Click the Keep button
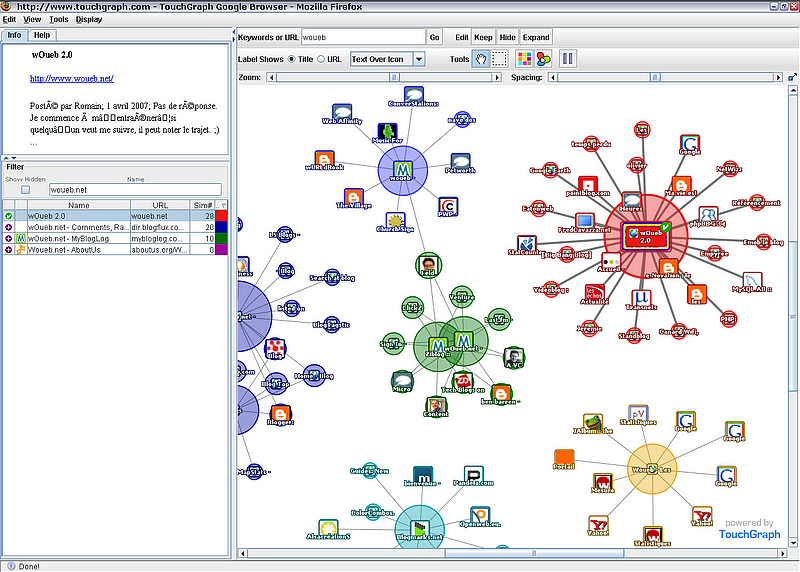Viewport: 800px width, 572px height. coord(483,37)
